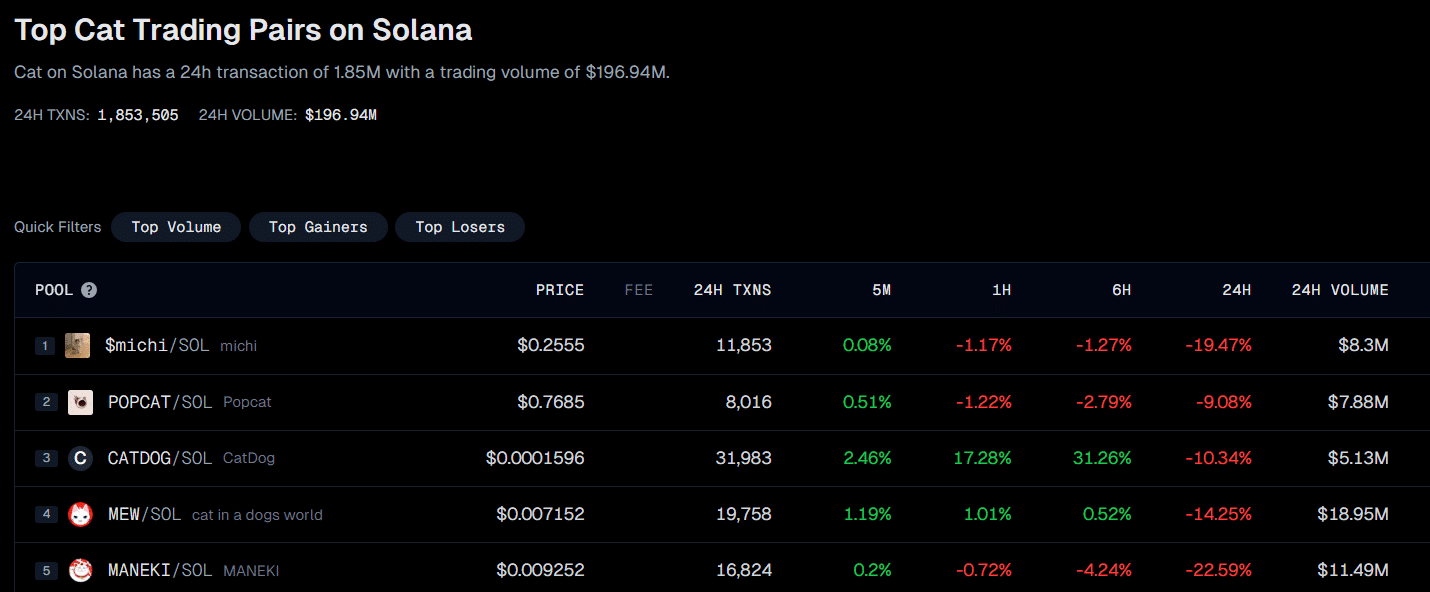Open the CATDOG/SOL pair page
This screenshot has width=1430, height=592.
pyautogui.click(x=160, y=458)
